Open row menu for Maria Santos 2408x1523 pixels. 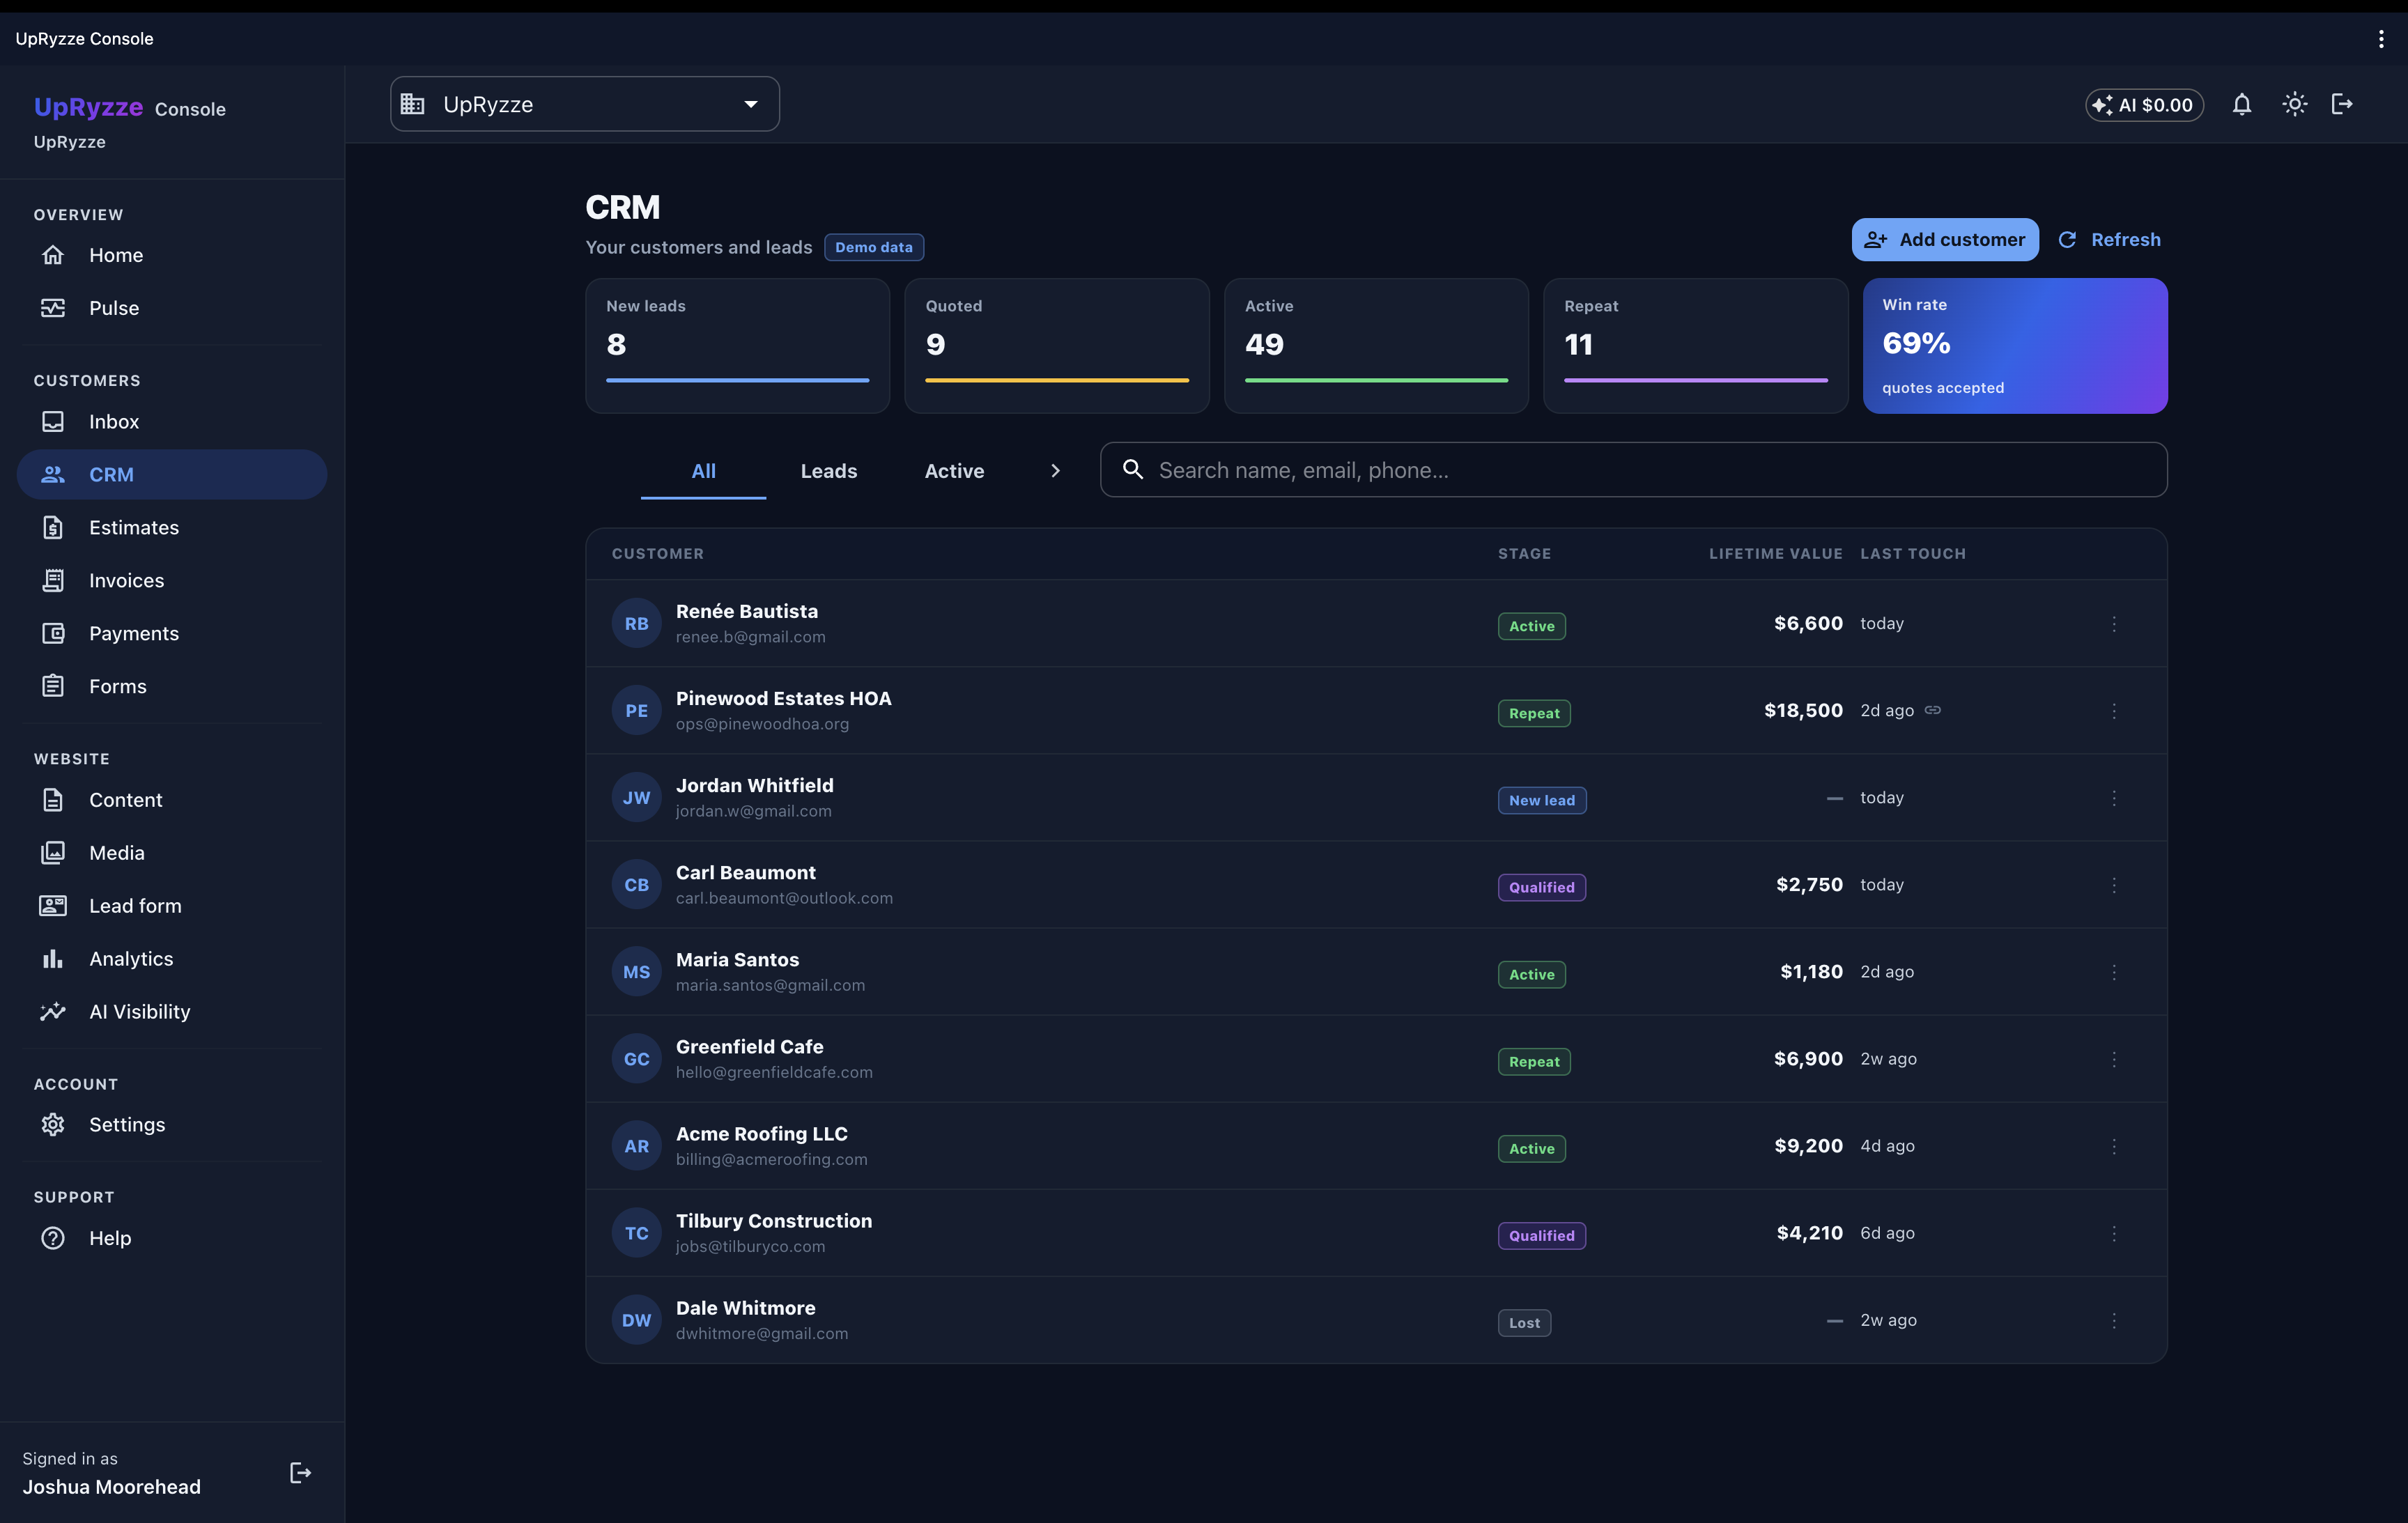2114,972
